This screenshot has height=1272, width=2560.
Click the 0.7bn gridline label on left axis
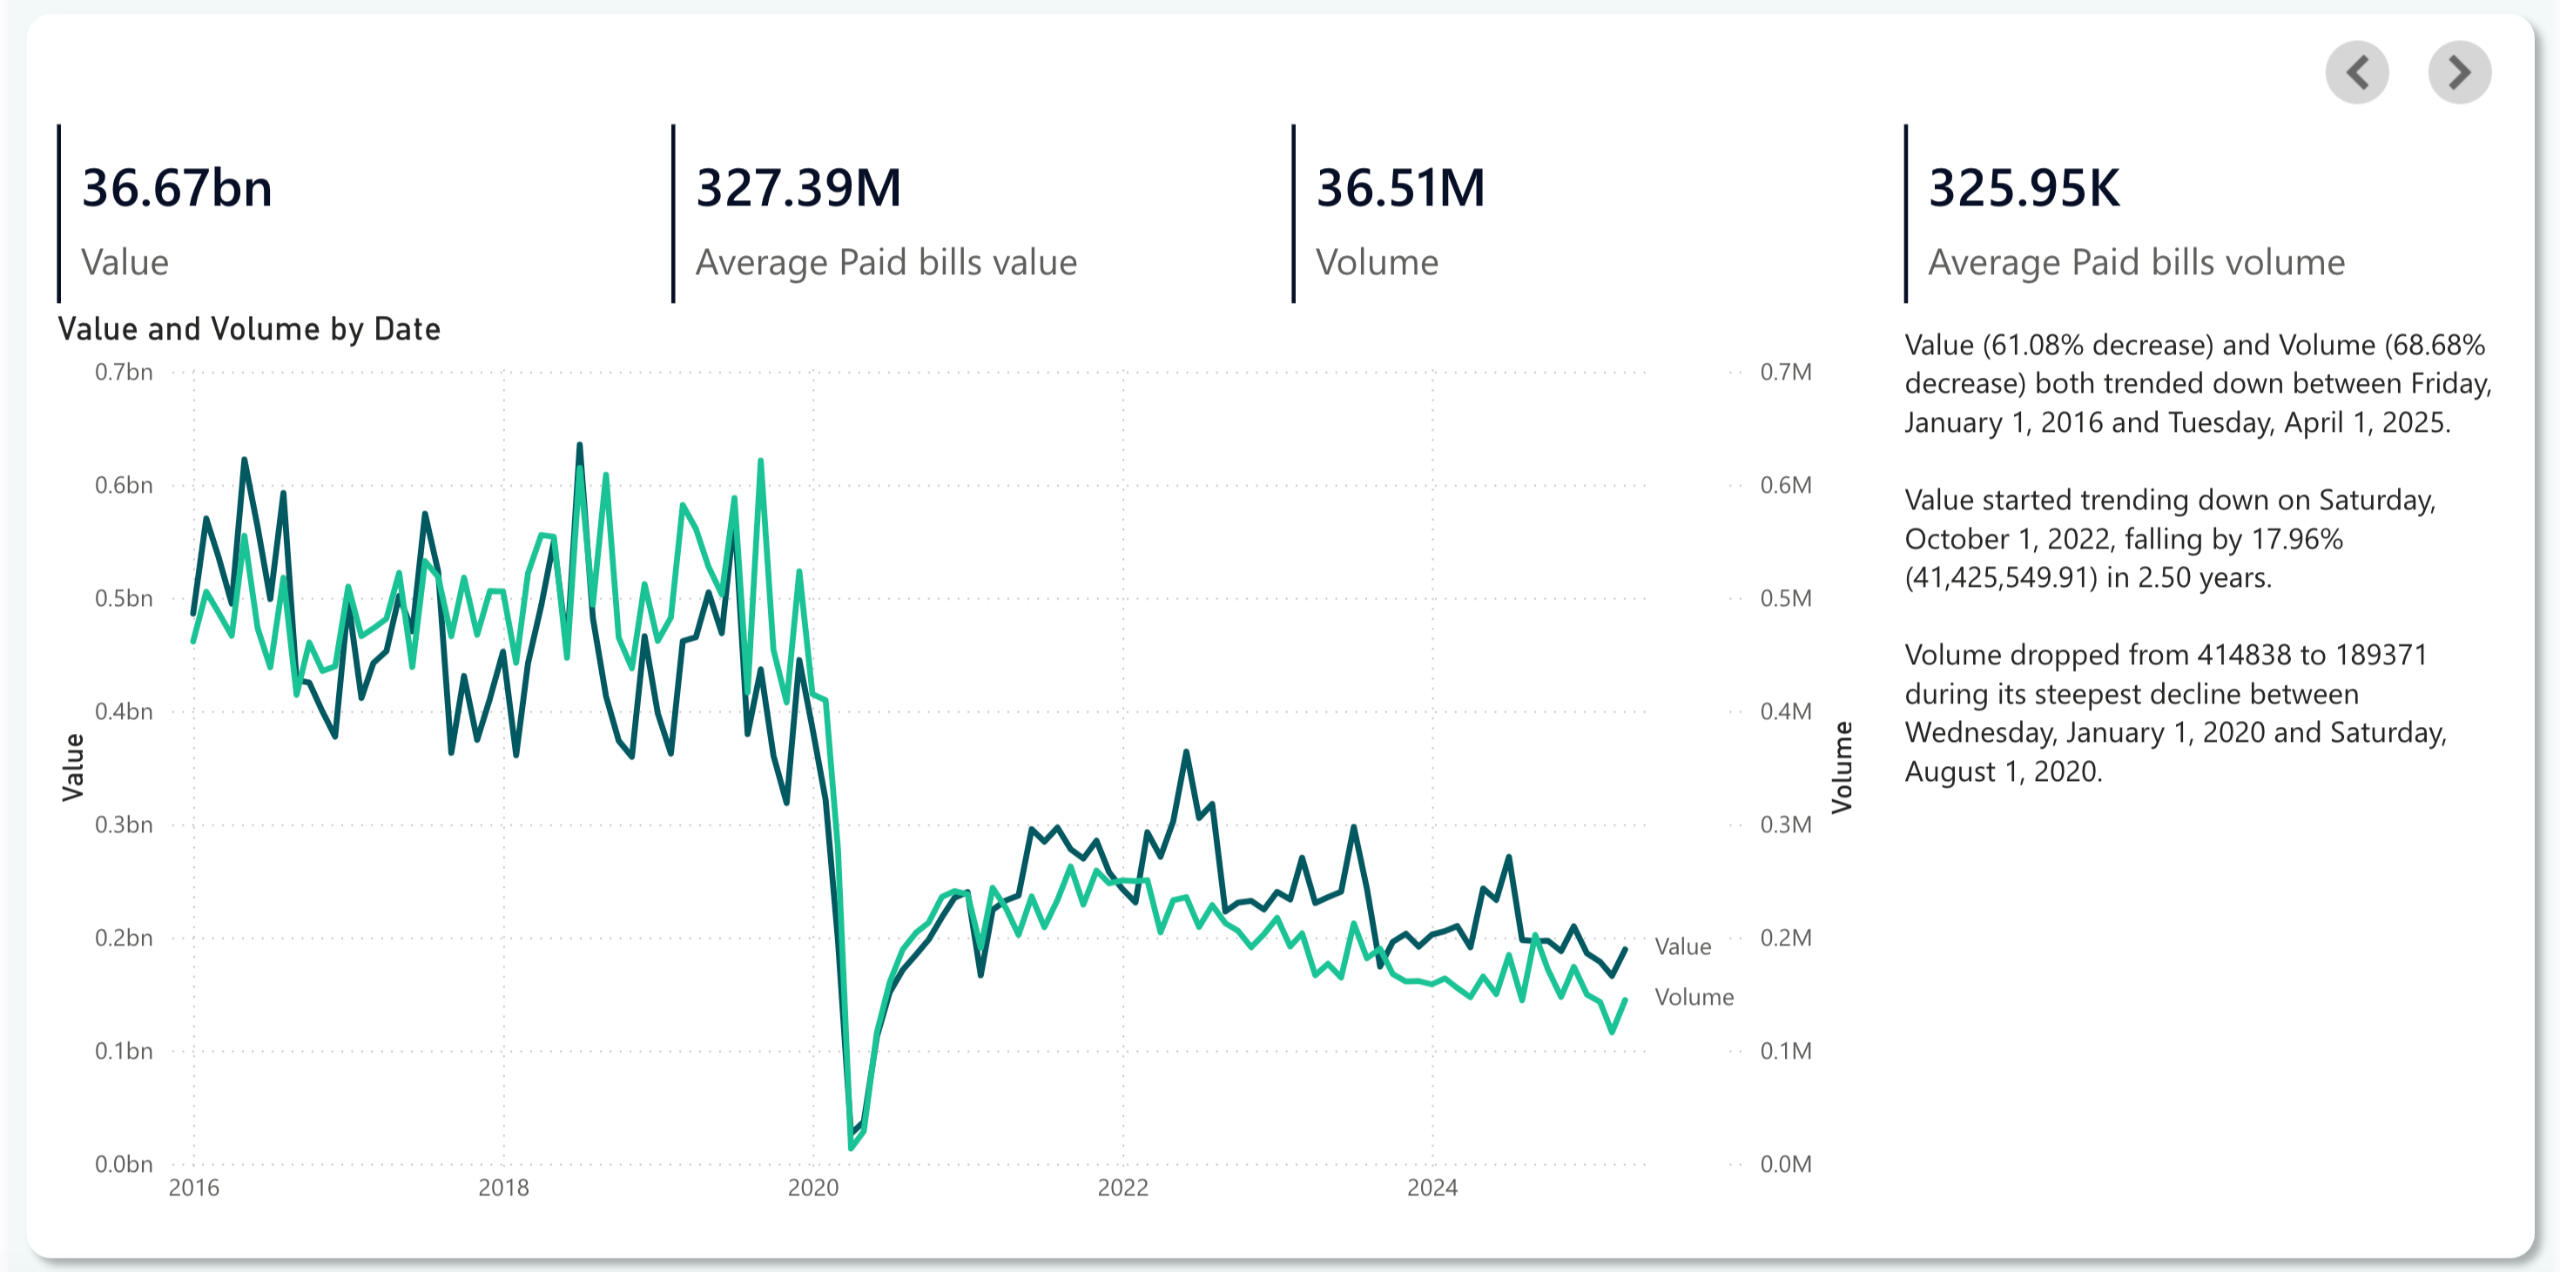tap(124, 372)
